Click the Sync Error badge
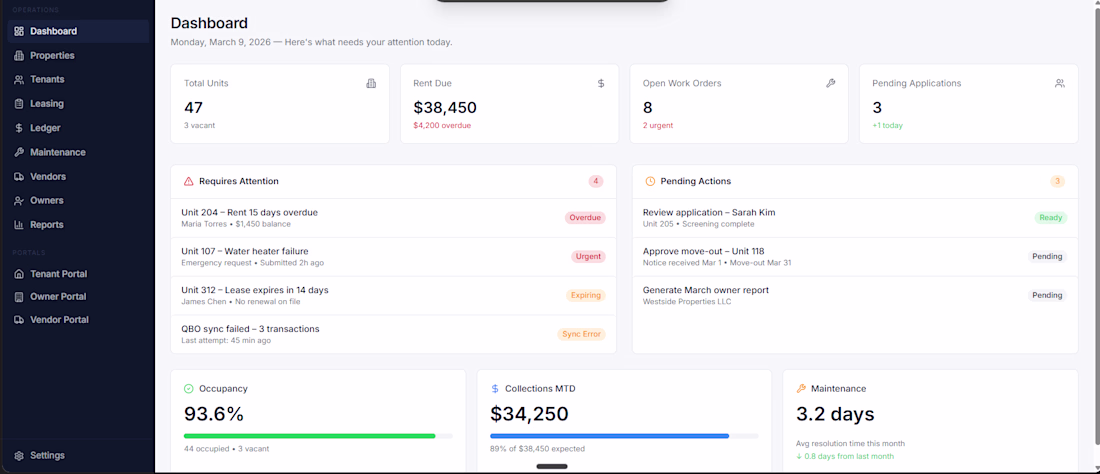Viewport: 1100px width, 474px height. pyautogui.click(x=581, y=334)
